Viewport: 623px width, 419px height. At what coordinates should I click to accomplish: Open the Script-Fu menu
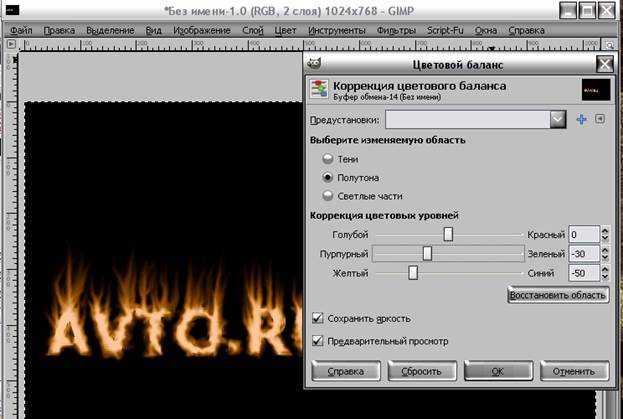(x=445, y=30)
